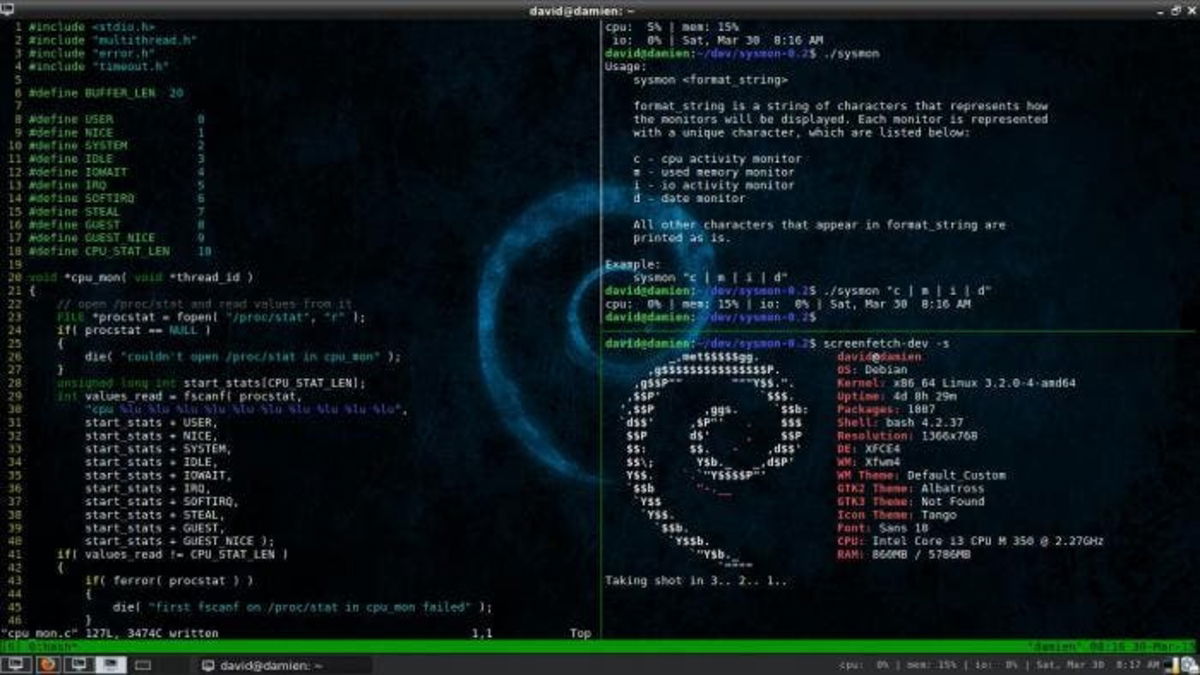The width and height of the screenshot is (1200, 675).
Task: Click 'unsigned long int start_stats[CPU_STAT_LEN];' line
Action: point(211,383)
